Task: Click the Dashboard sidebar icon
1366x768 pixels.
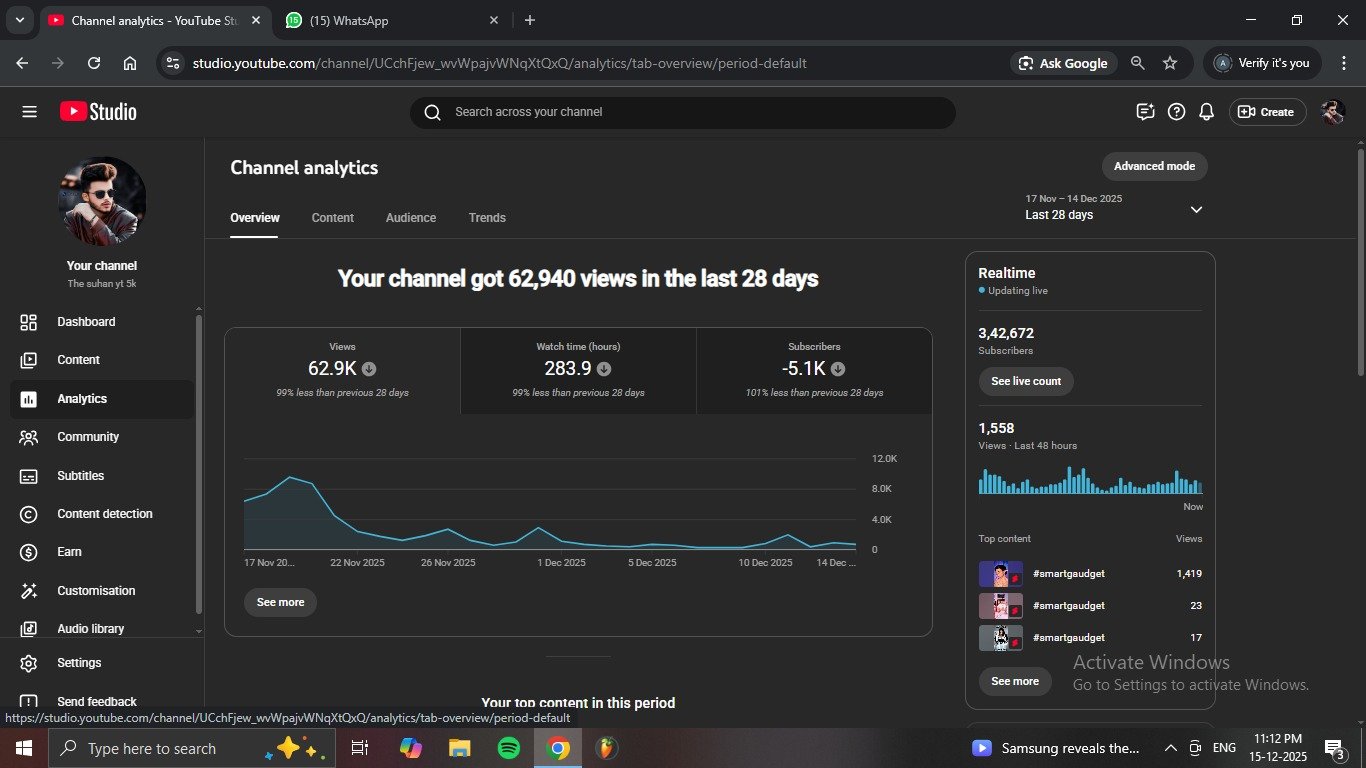Action: coord(29,322)
